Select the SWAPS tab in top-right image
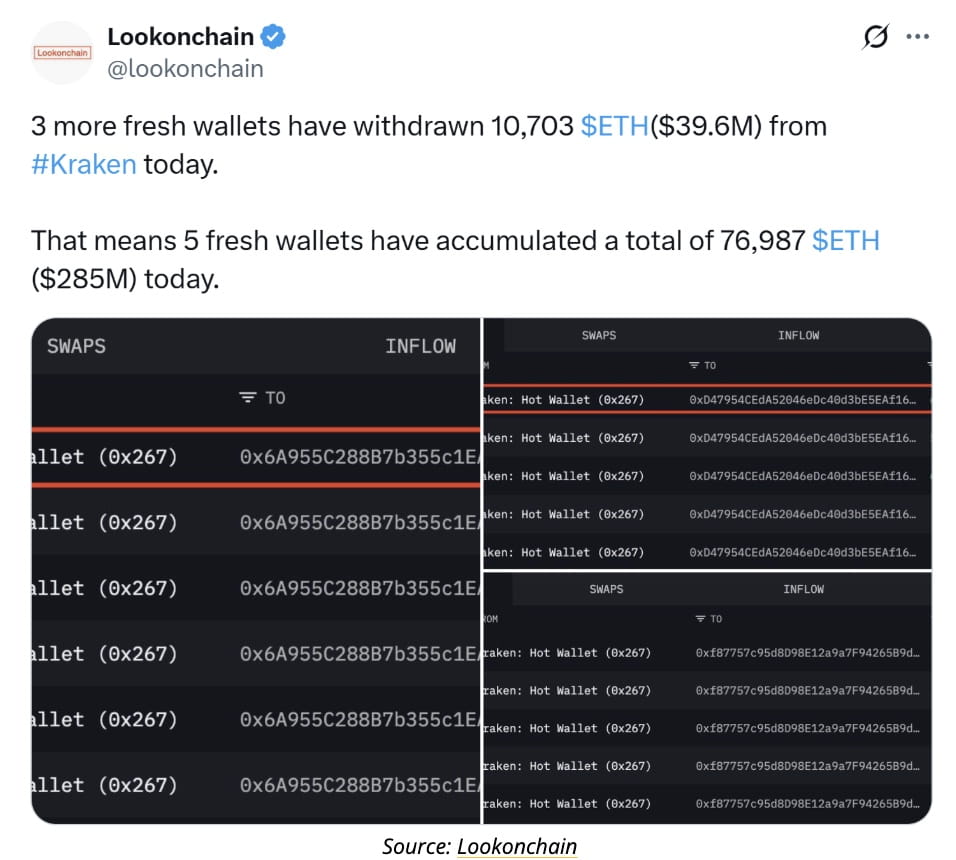Viewport: 956px width, 860px height. 599,335
